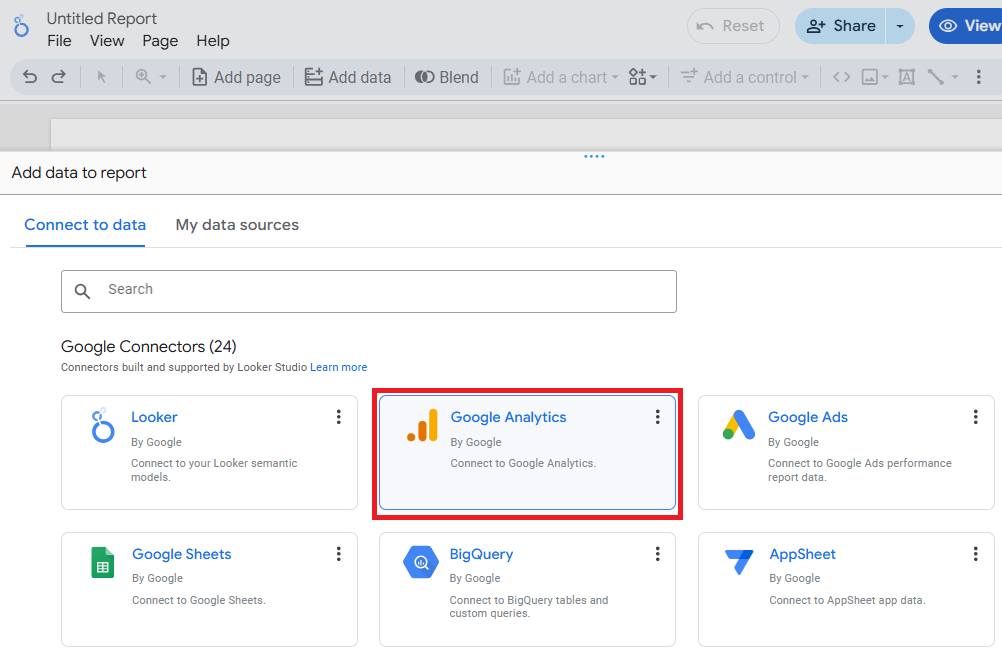The width and height of the screenshot is (1002, 654).
Task: Switch to the My data sources tab
Action: (x=237, y=225)
